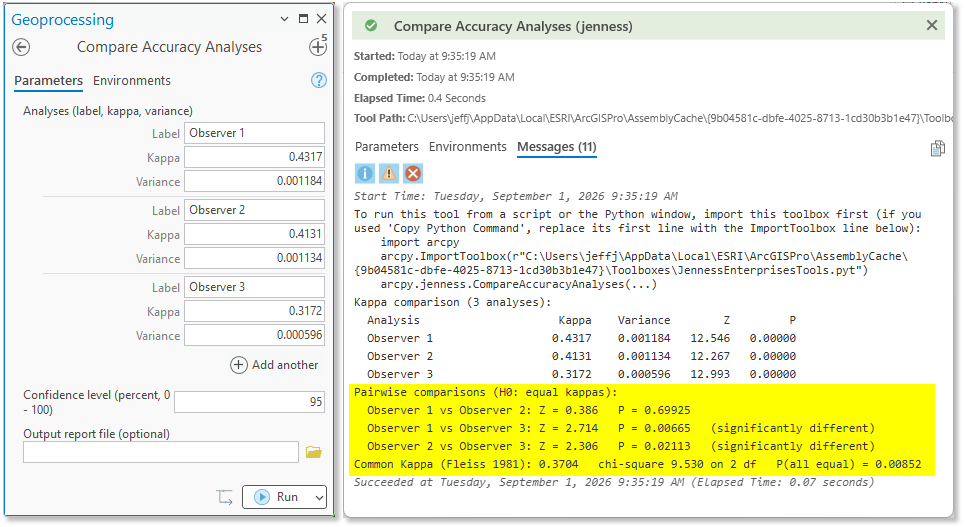
Task: Edit the Observer 3 label field
Action: 254,287
